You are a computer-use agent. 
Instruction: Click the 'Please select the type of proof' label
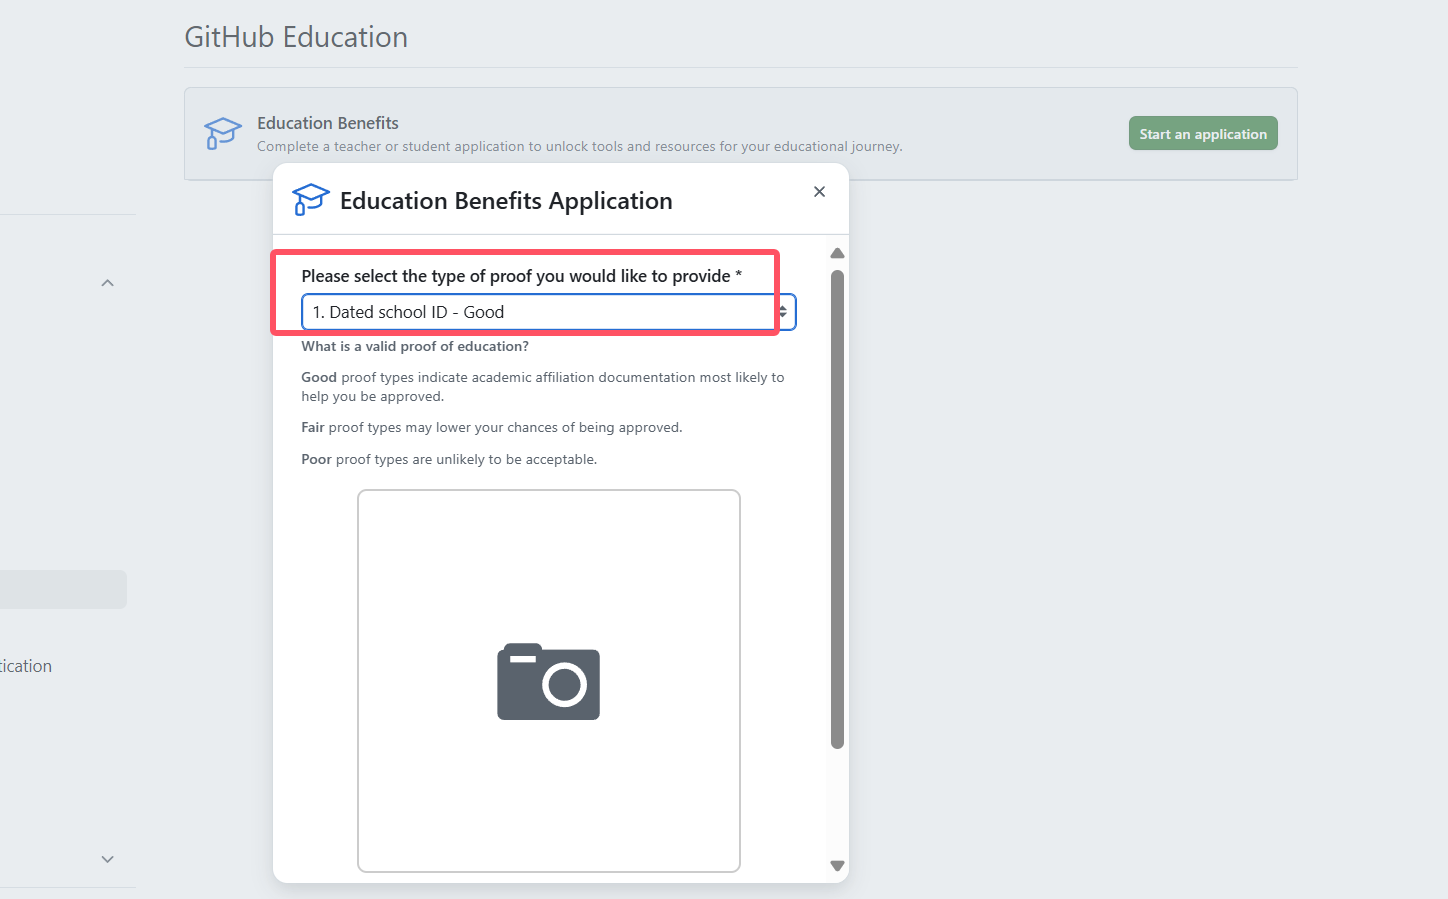pyautogui.click(x=516, y=276)
